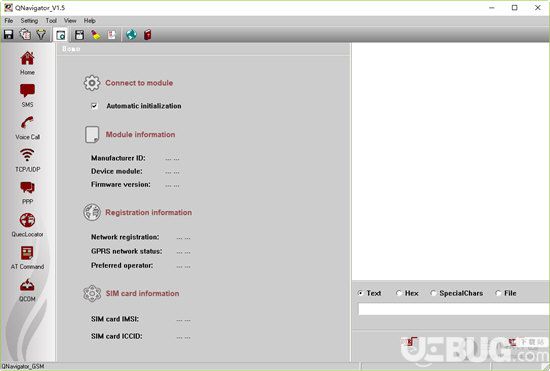Screen dimensions: 550x371
Task: Click the red book toolbar icon
Action: point(148,34)
